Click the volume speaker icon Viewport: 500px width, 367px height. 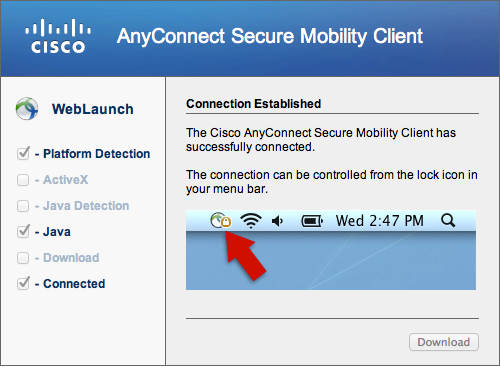tap(277, 221)
